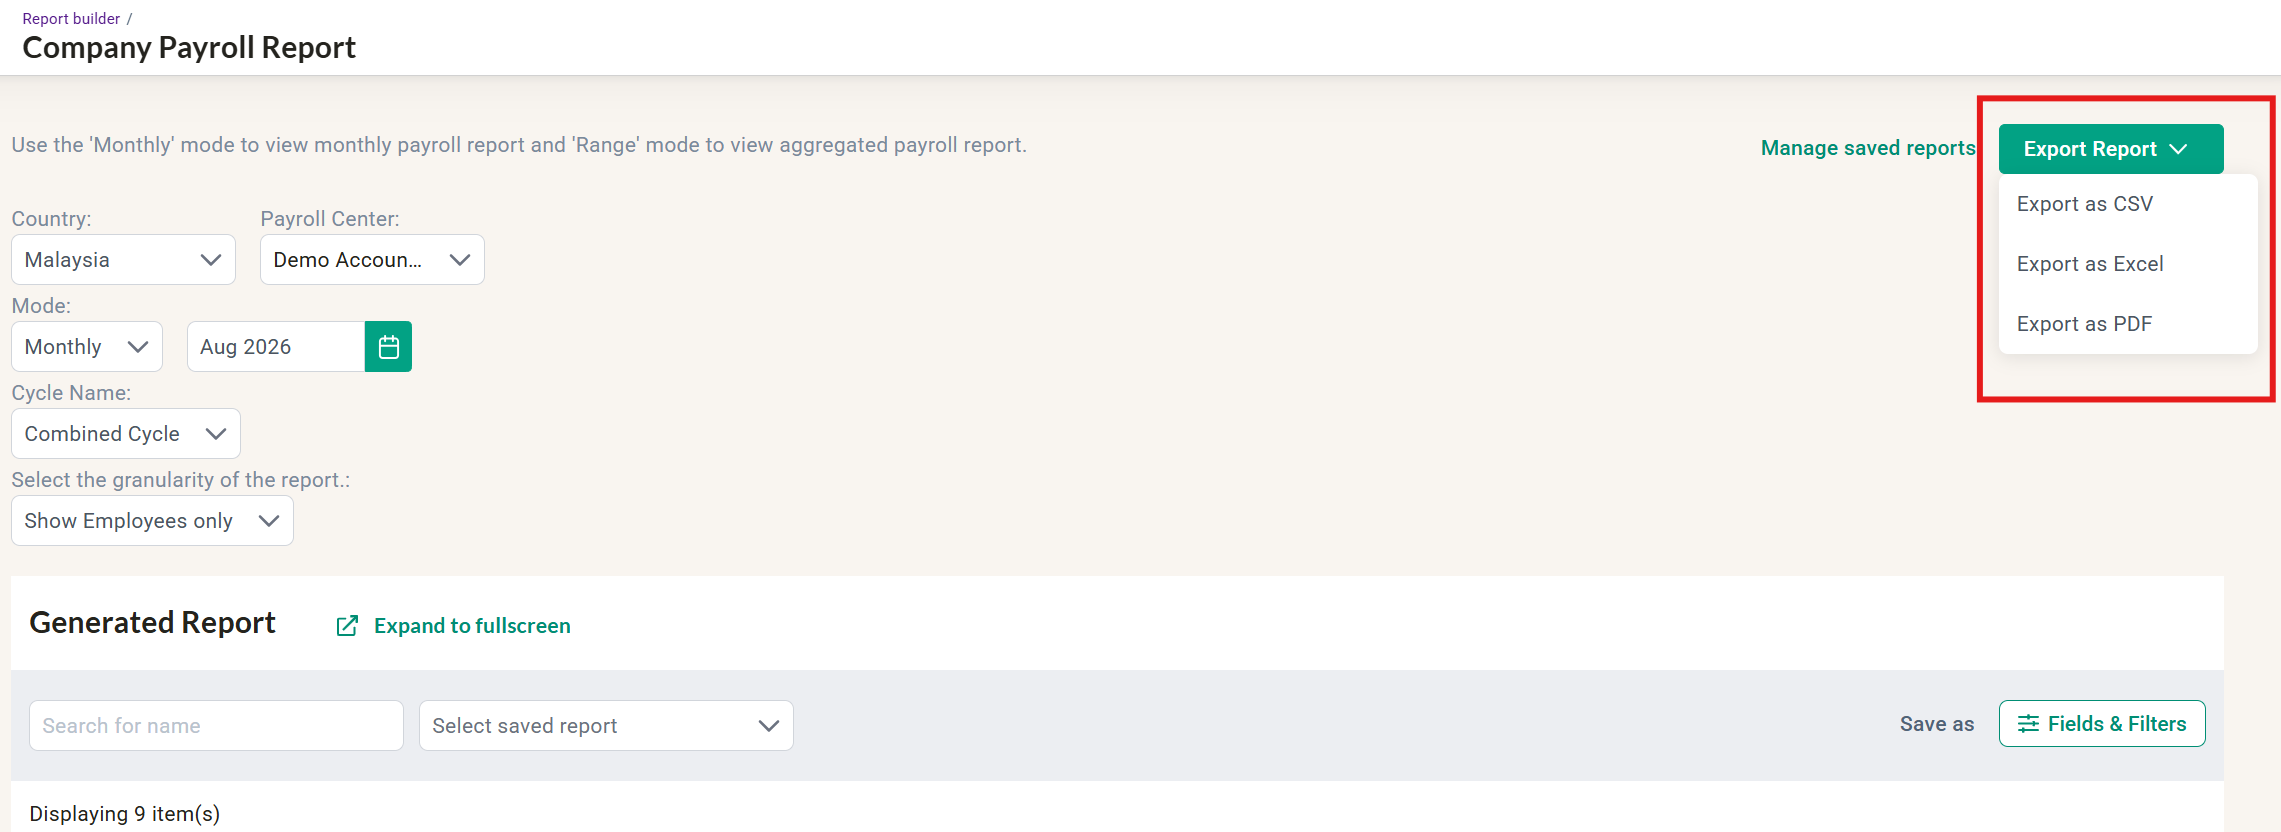Click the Export Report chevron arrow
Viewport: 2281px width, 832px height.
2179,149
